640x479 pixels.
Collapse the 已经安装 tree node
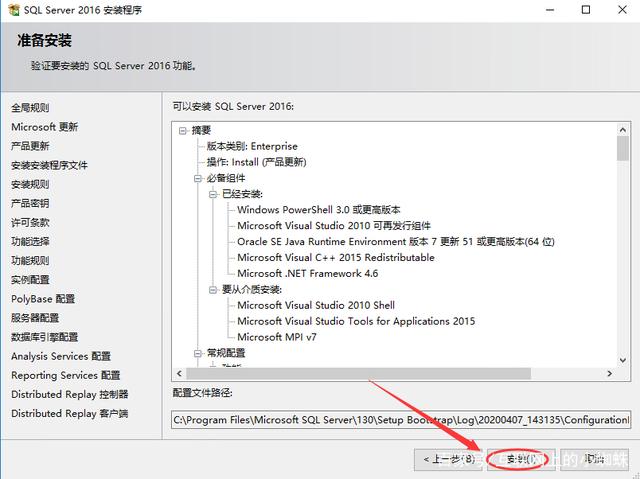tap(213, 194)
